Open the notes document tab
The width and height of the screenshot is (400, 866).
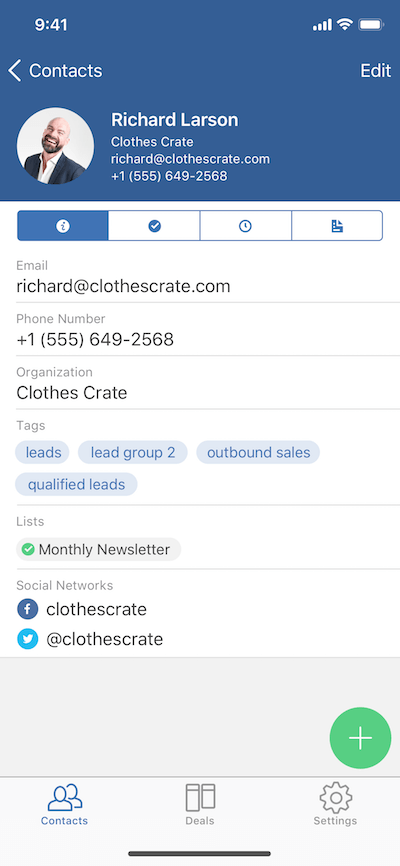tap(337, 226)
